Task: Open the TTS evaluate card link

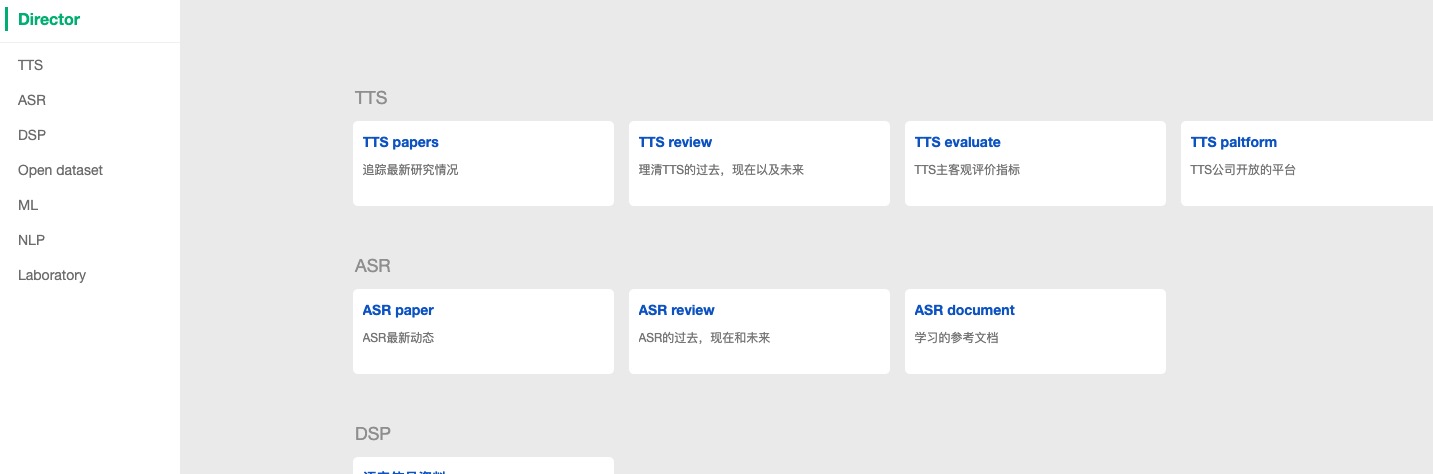Action: [958, 142]
